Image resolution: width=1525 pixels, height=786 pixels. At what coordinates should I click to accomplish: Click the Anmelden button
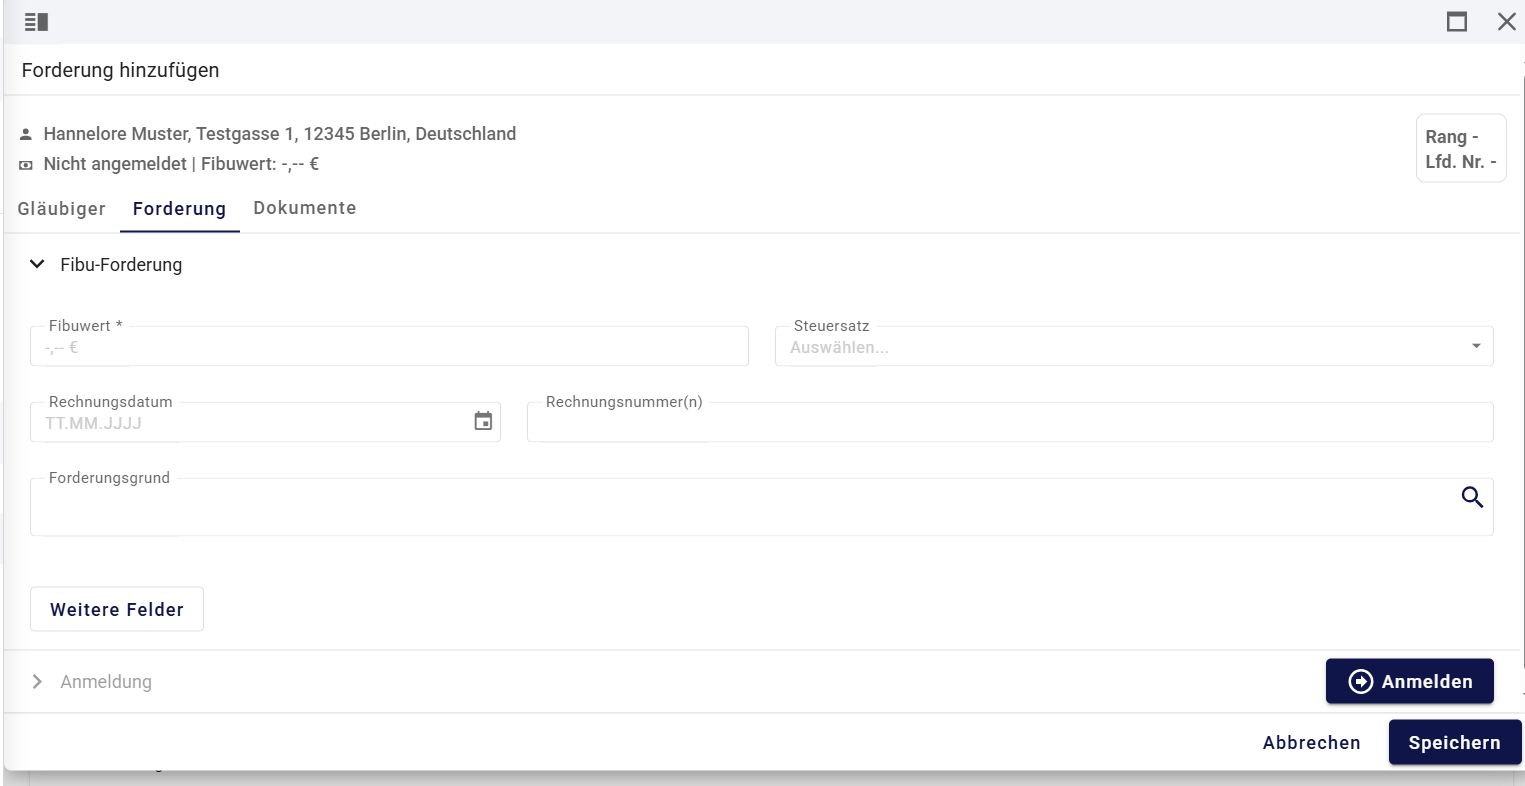coord(1410,681)
